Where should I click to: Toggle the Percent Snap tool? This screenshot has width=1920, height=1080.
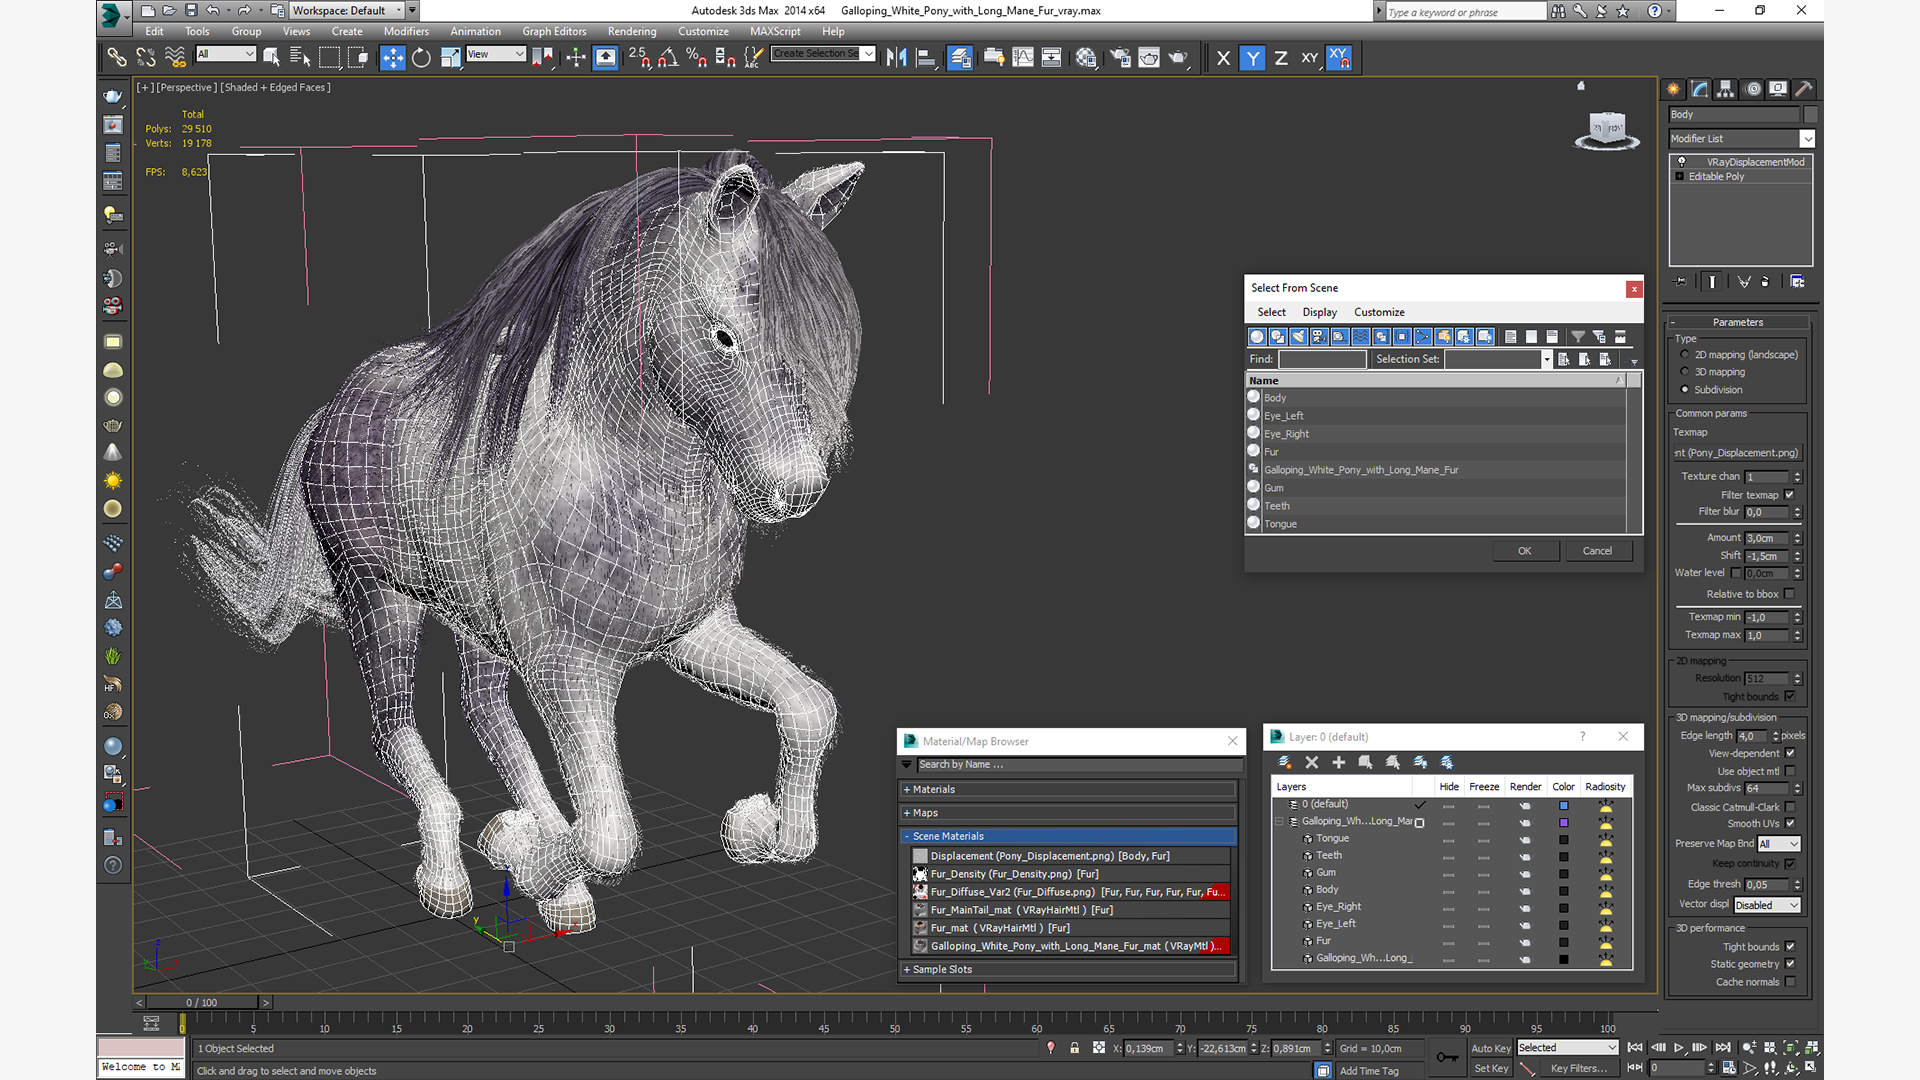pyautogui.click(x=697, y=58)
